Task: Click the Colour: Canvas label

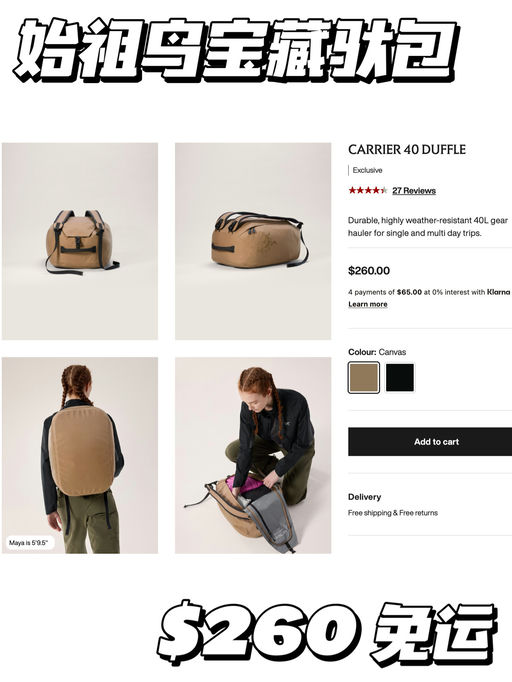Action: [377, 352]
